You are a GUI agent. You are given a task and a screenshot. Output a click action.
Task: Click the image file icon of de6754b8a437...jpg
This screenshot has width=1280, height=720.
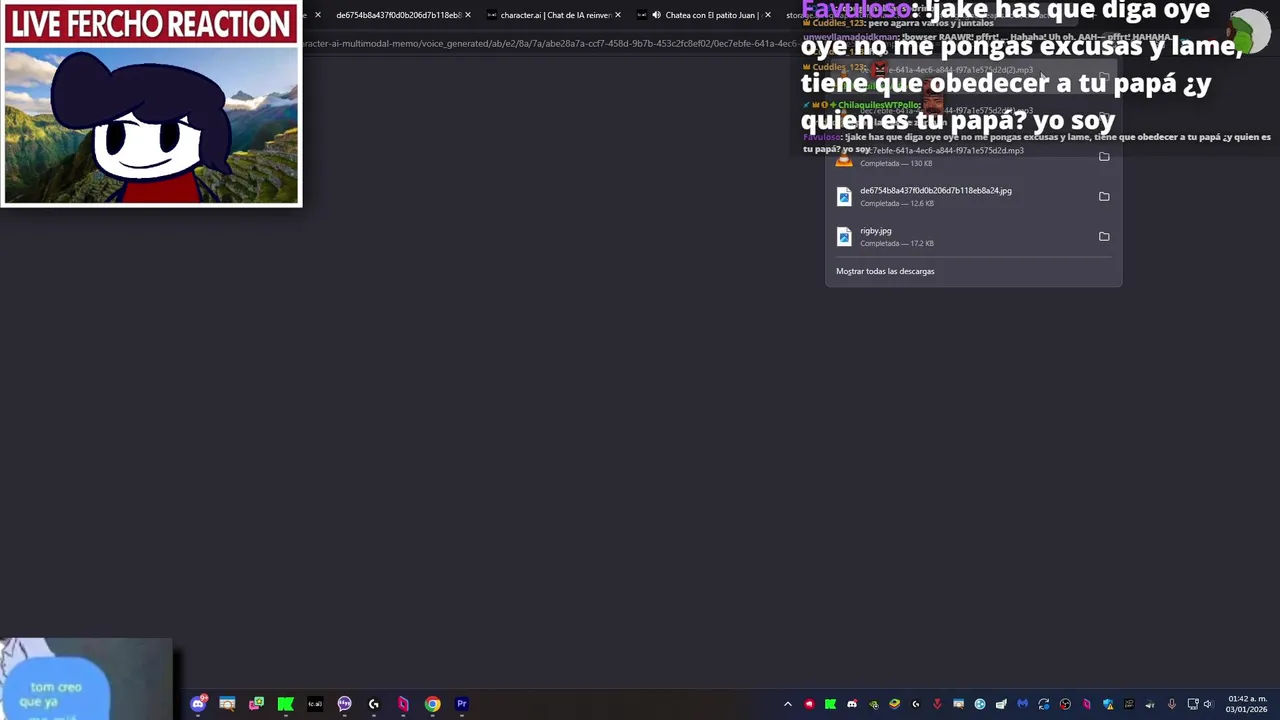tap(844, 197)
